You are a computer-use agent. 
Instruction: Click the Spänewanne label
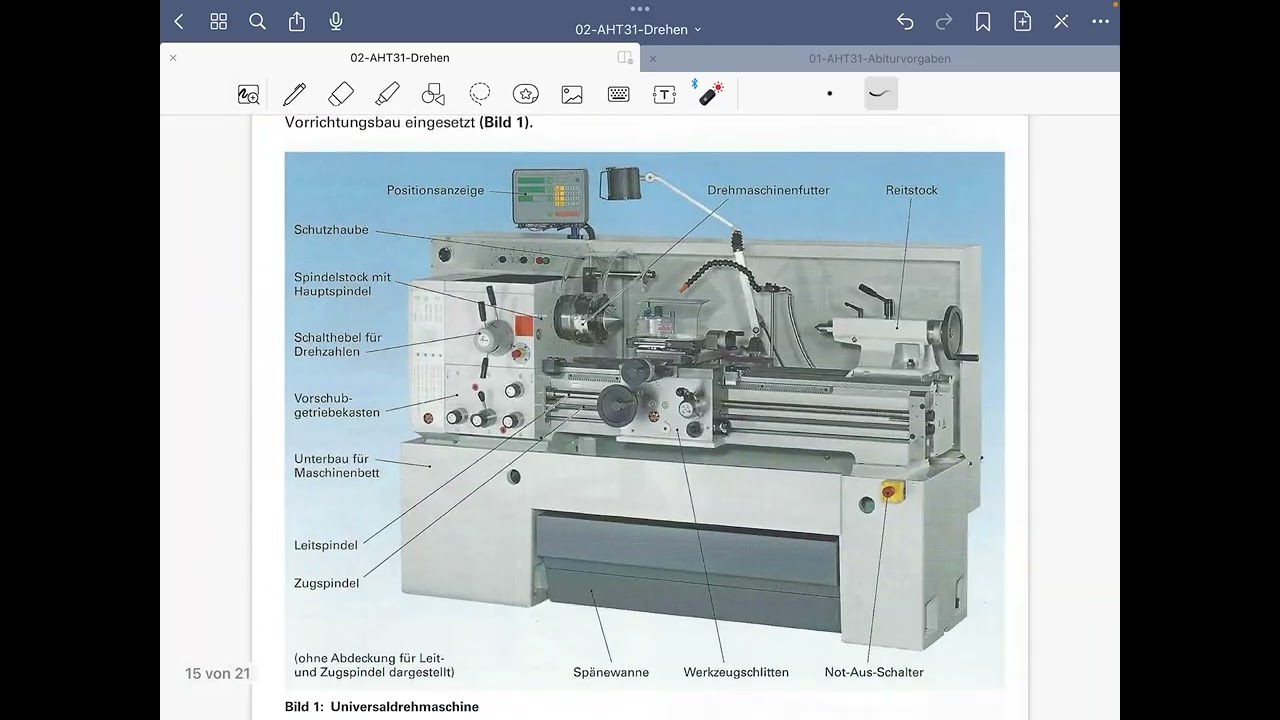tap(611, 672)
